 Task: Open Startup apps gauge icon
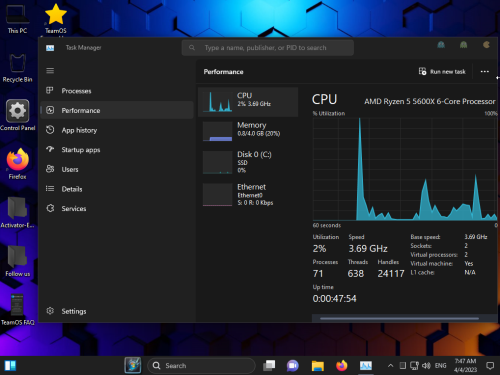click(x=50, y=149)
